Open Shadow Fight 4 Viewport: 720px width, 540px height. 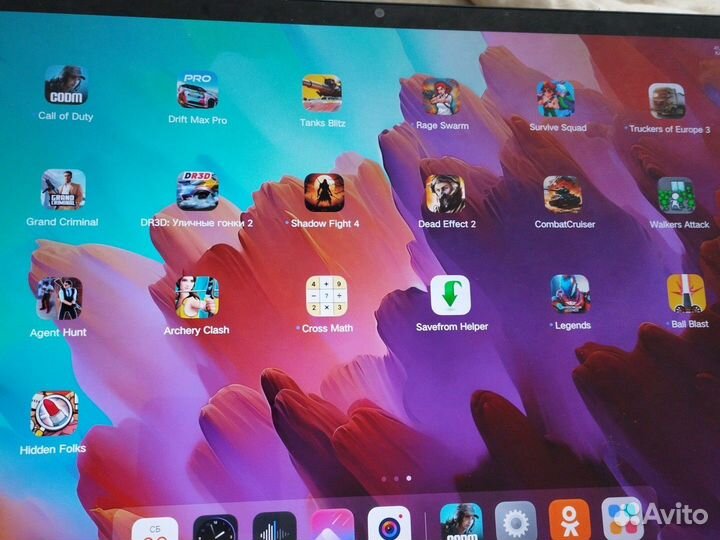(x=324, y=192)
